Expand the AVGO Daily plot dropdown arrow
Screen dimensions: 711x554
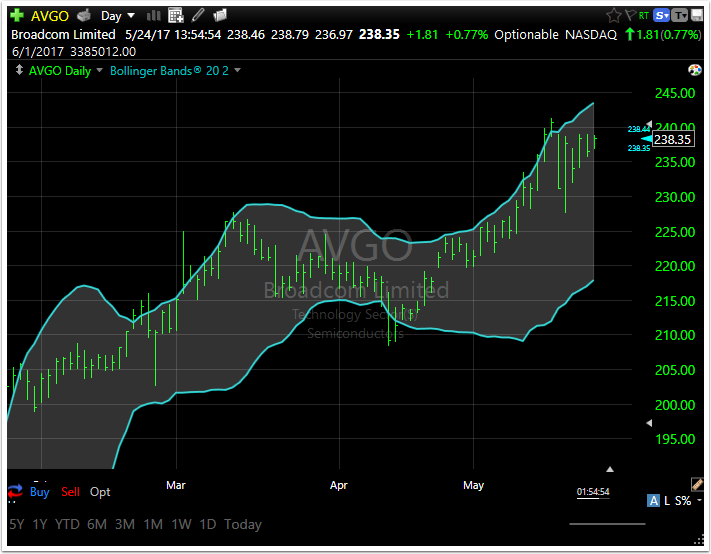coord(100,71)
